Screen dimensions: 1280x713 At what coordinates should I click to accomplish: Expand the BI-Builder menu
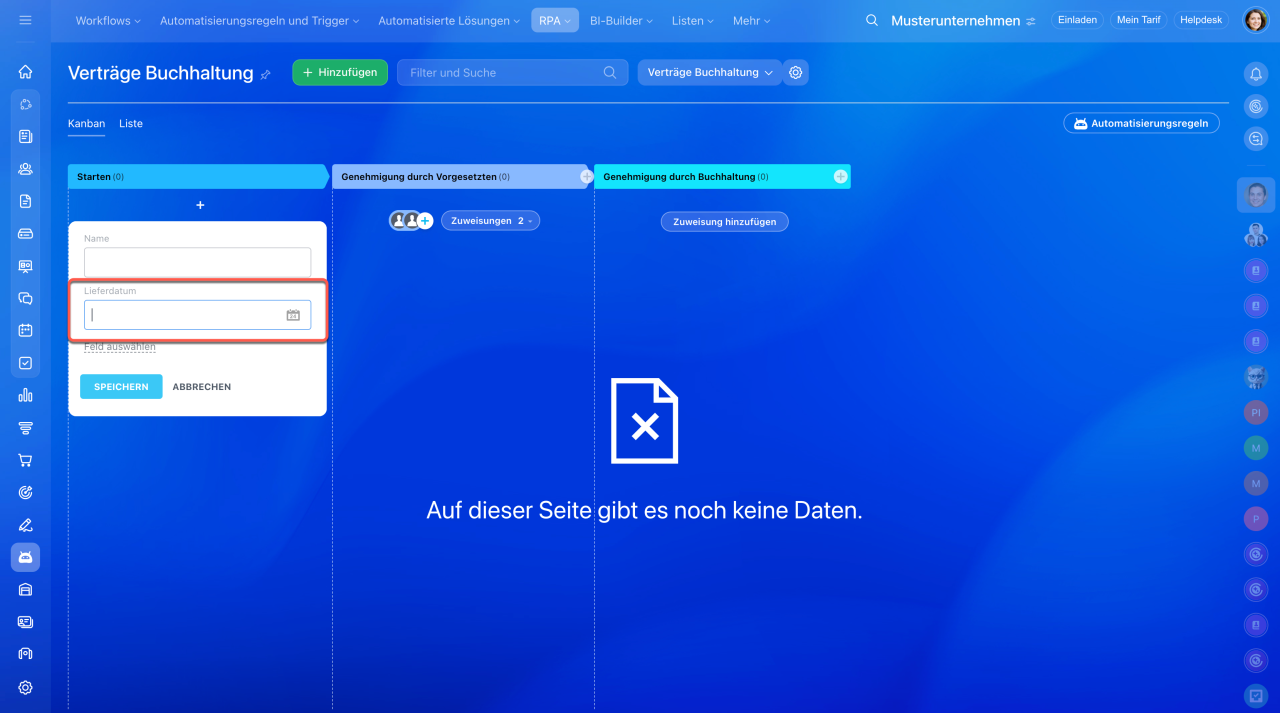point(621,20)
